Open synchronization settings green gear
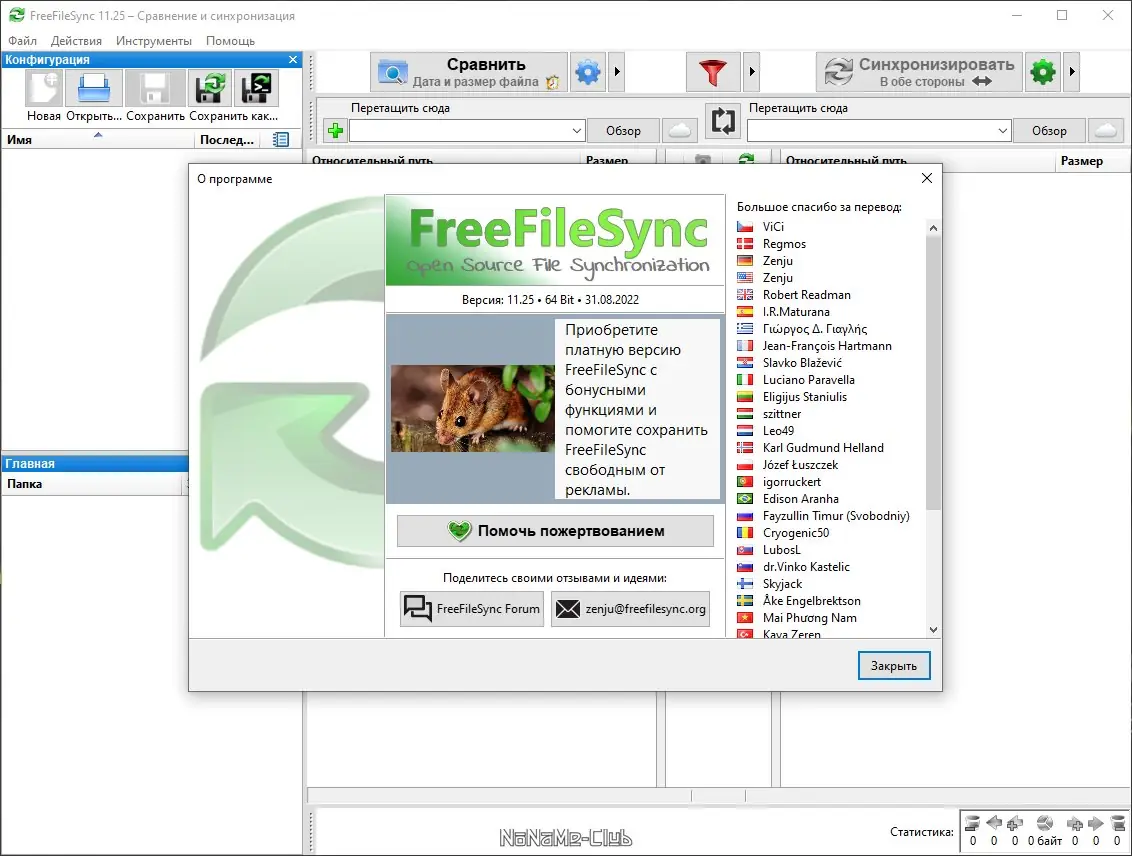Image resolution: width=1132 pixels, height=856 pixels. [x=1042, y=72]
